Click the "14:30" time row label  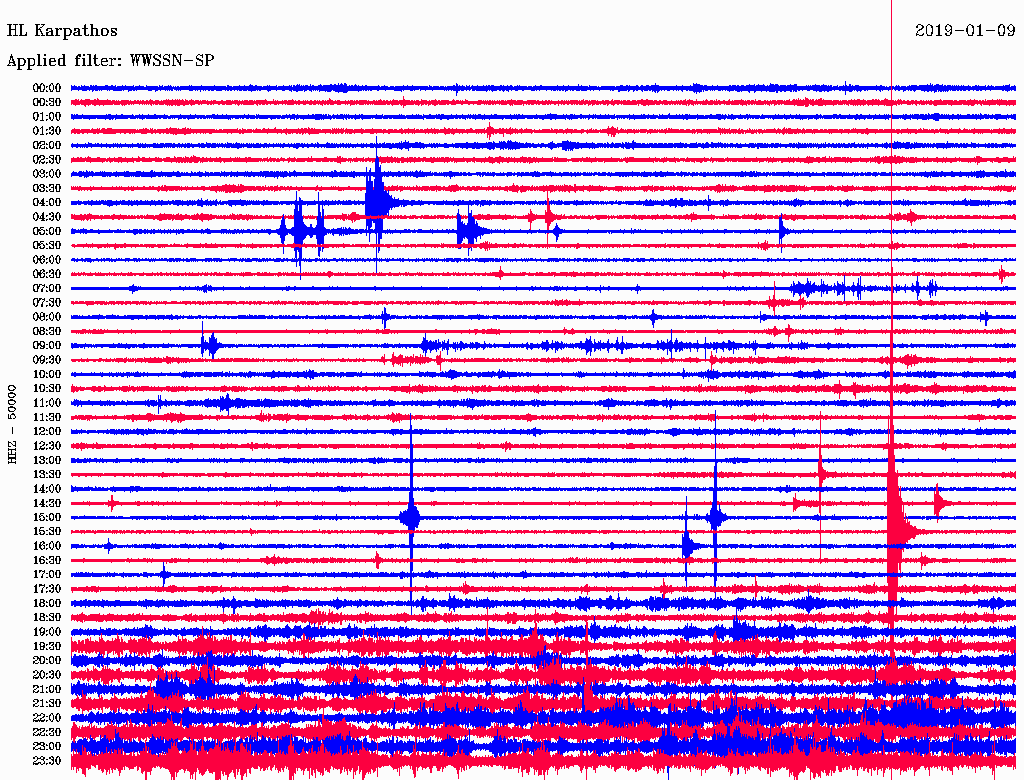tap(47, 503)
